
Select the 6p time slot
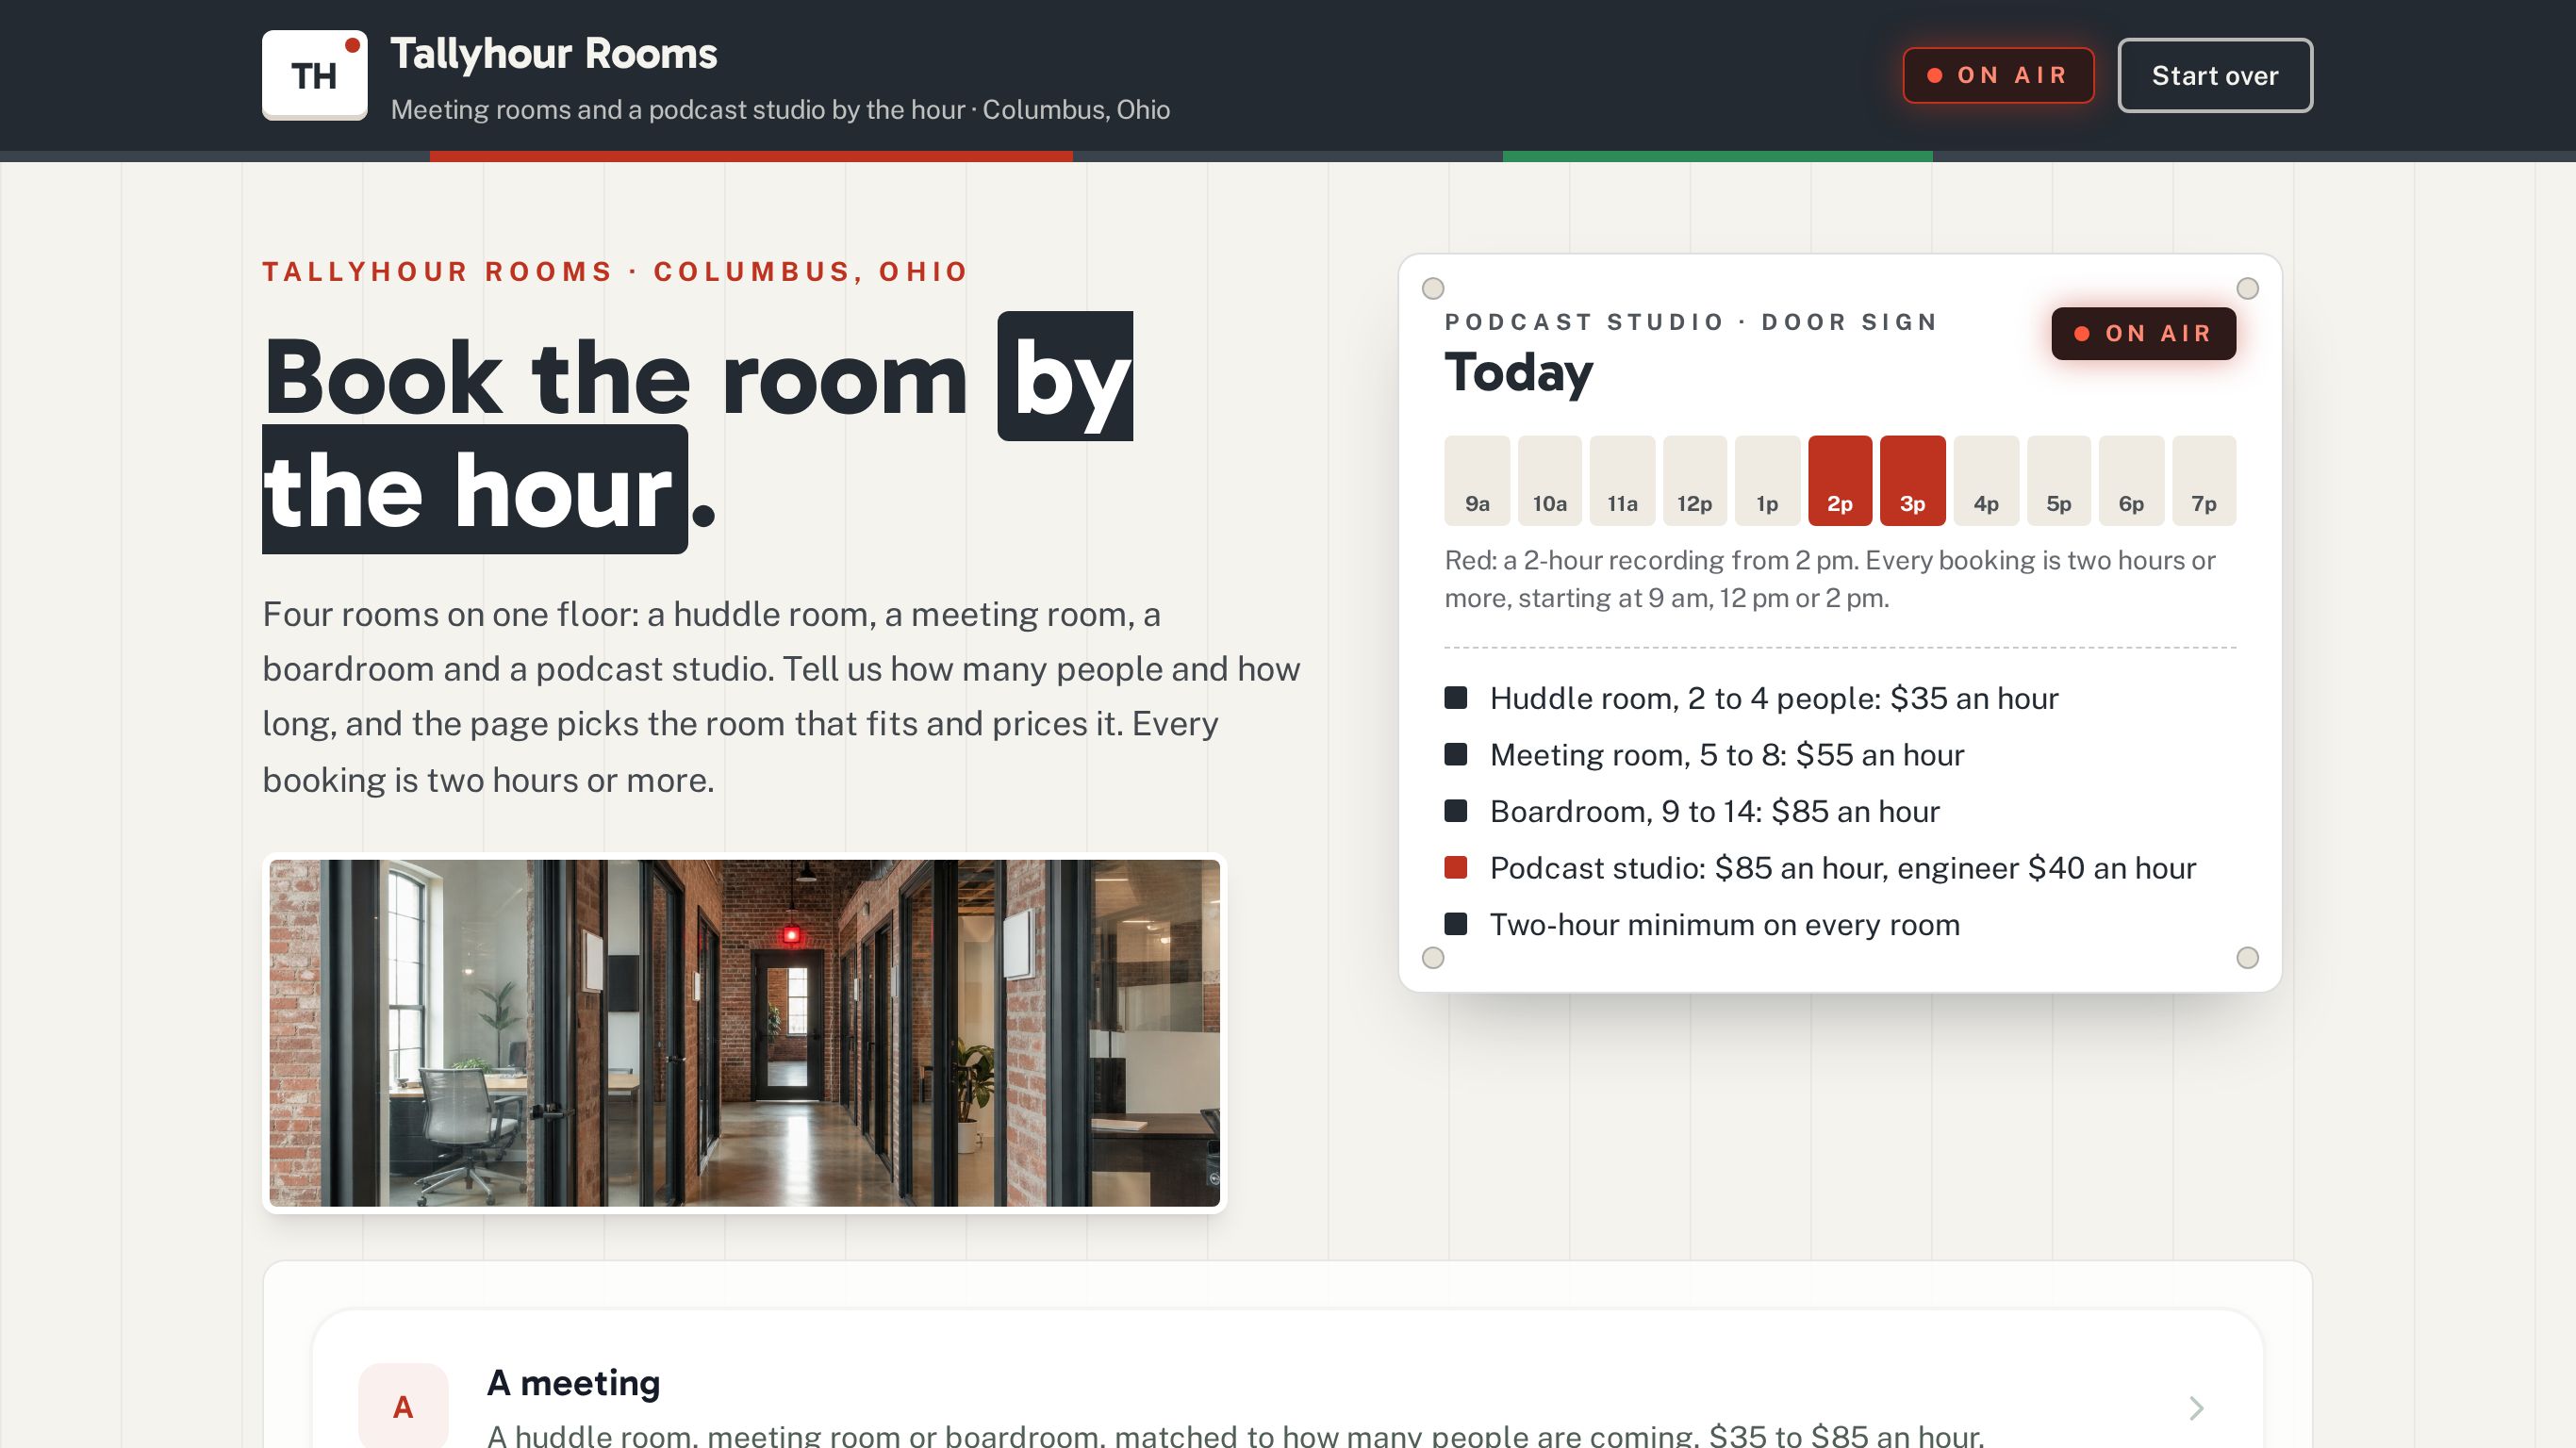coord(2131,480)
